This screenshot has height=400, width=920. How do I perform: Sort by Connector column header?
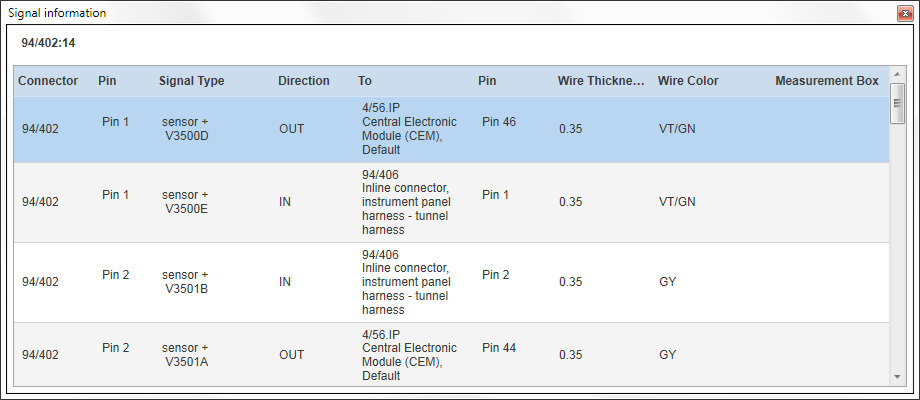pos(48,81)
